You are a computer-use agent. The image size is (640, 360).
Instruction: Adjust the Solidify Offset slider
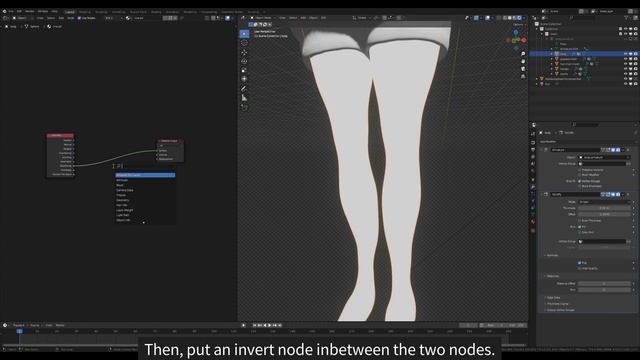(x=604, y=214)
